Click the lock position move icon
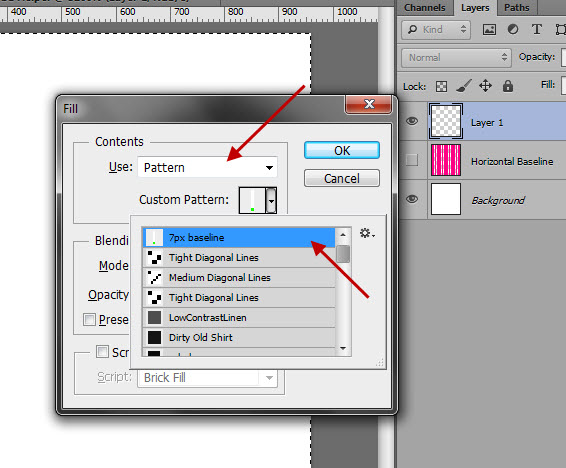Image resolution: width=566 pixels, height=468 pixels. tap(485, 86)
